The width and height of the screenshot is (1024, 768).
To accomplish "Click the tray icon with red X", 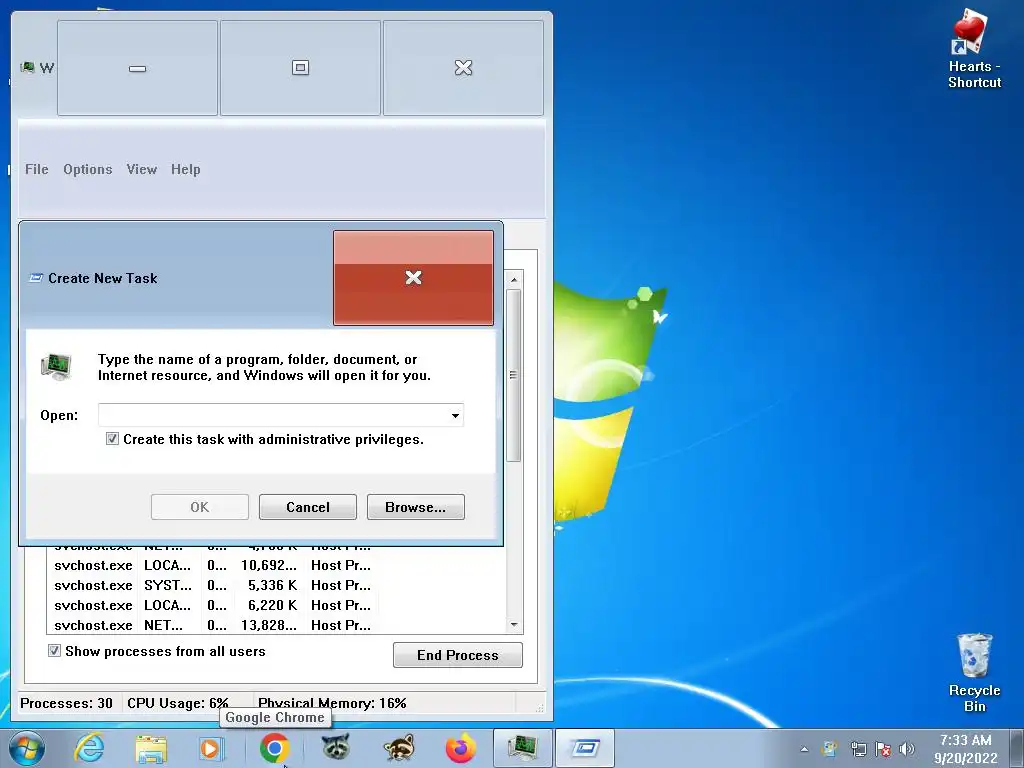I will (x=883, y=749).
